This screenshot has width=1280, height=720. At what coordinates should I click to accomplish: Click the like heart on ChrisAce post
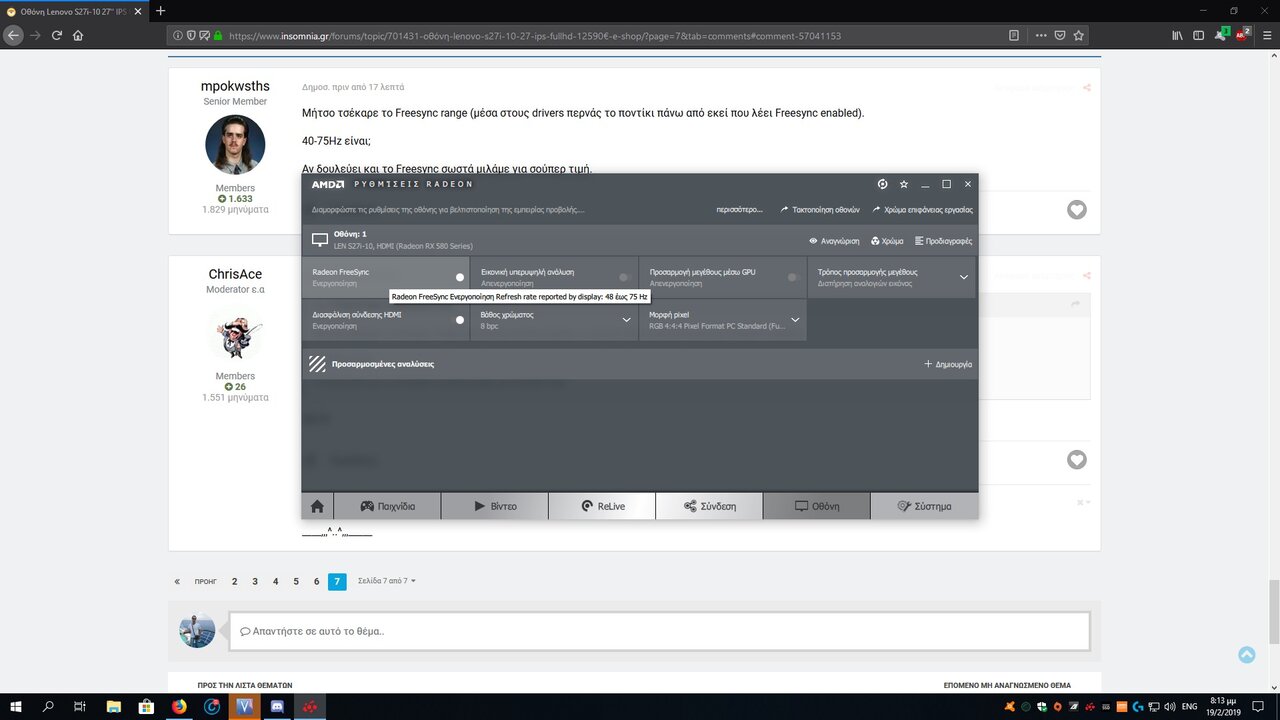tap(1076, 460)
